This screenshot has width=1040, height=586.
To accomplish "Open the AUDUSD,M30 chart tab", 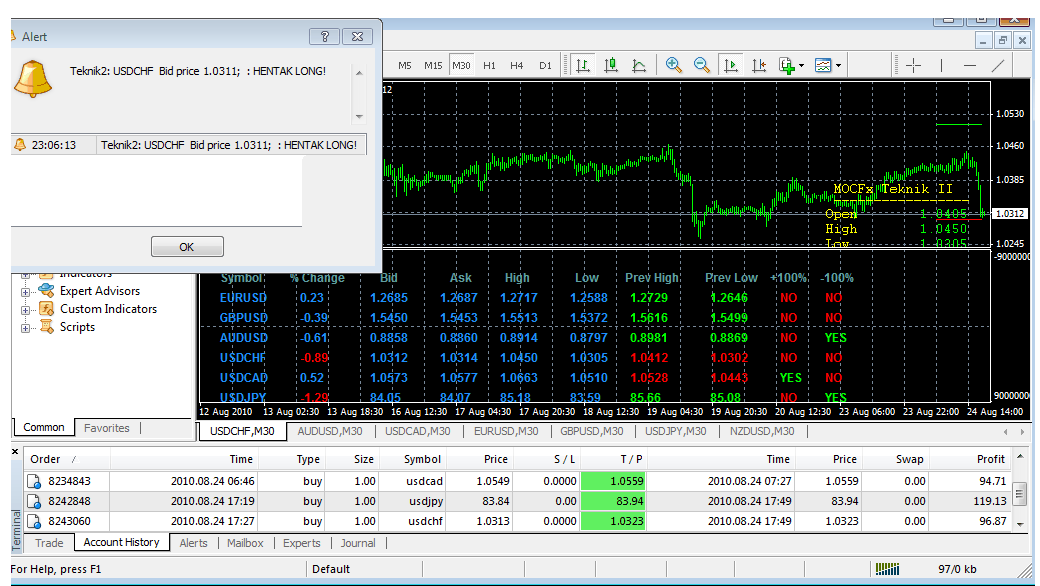I will 330,432.
